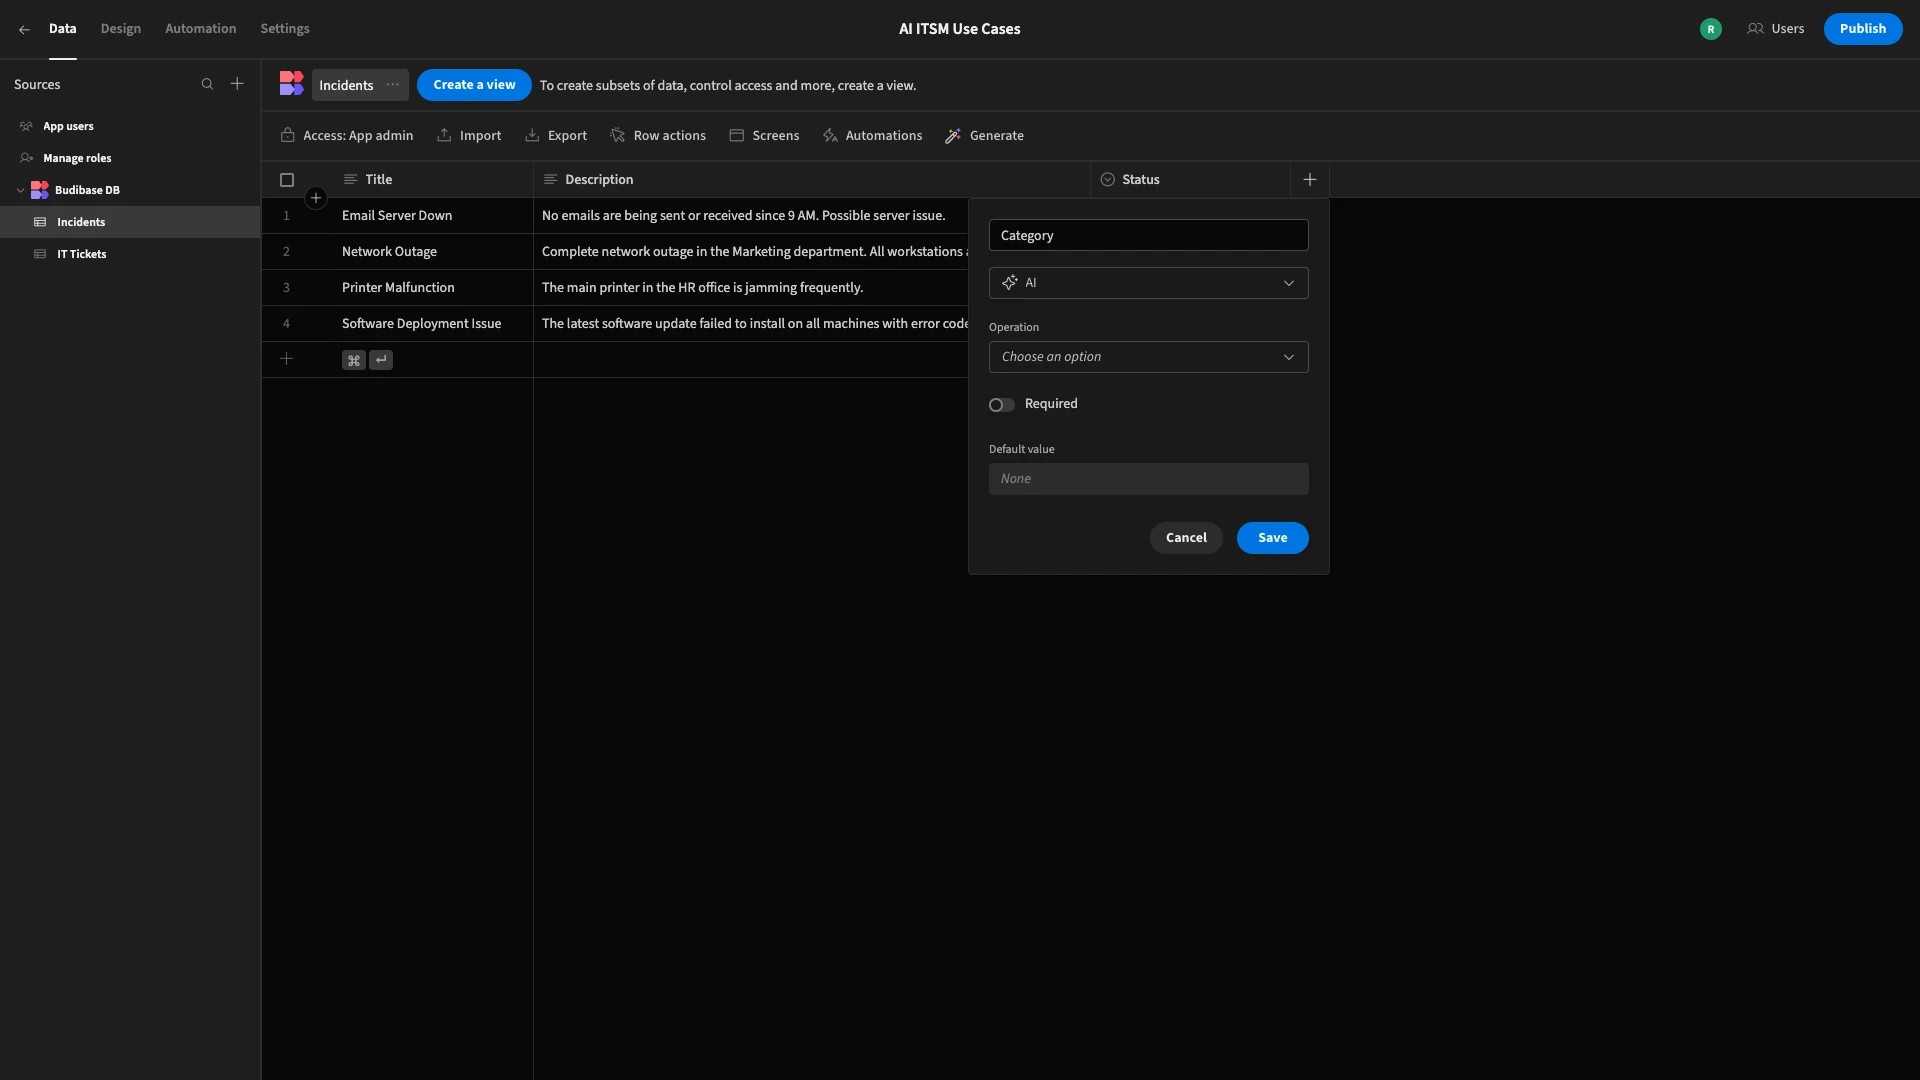
Task: Click the enter key shortcut icon
Action: pyautogui.click(x=381, y=360)
